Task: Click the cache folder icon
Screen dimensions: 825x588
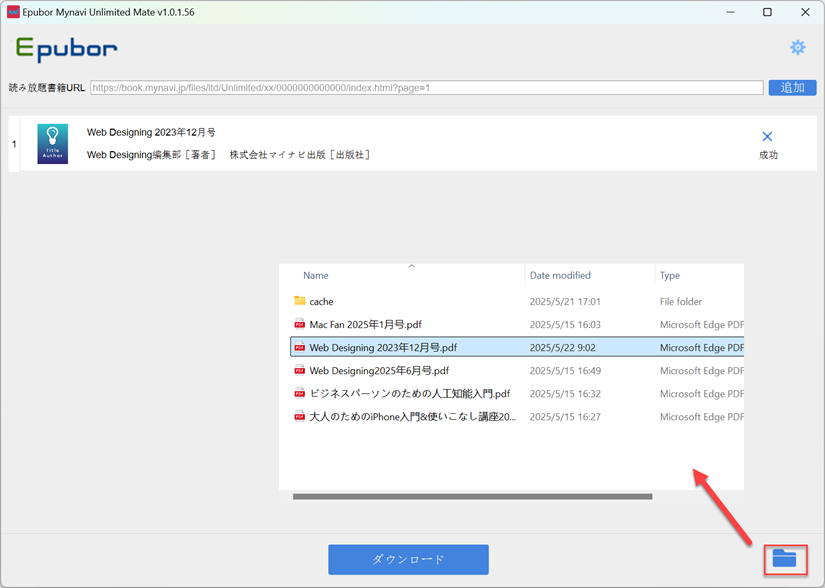Action: (300, 301)
